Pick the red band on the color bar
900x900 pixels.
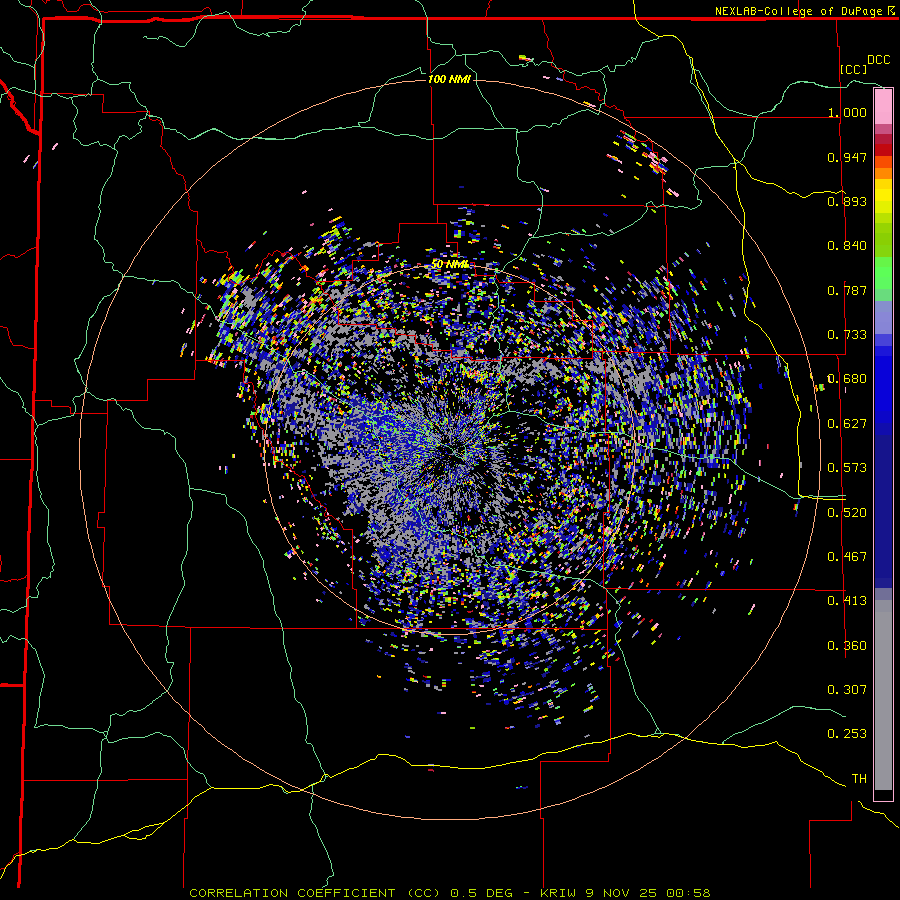[883, 150]
